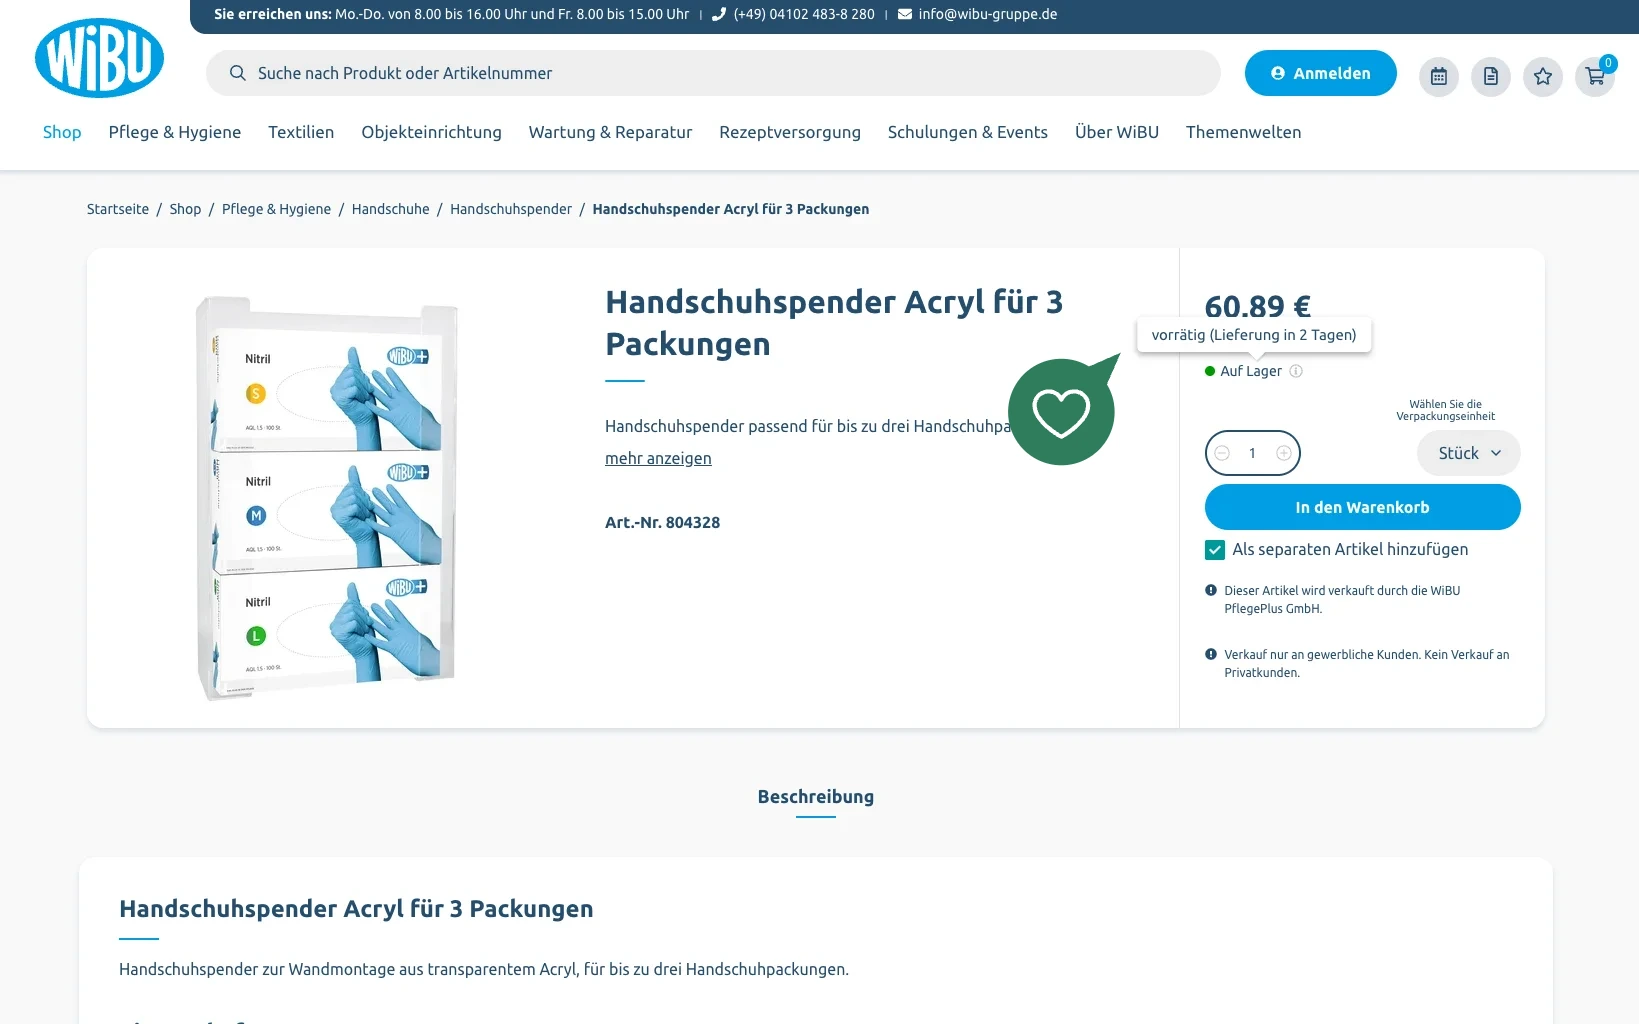Open the Textilien menu
Screen dimensions: 1639x1024
pyautogui.click(x=301, y=132)
